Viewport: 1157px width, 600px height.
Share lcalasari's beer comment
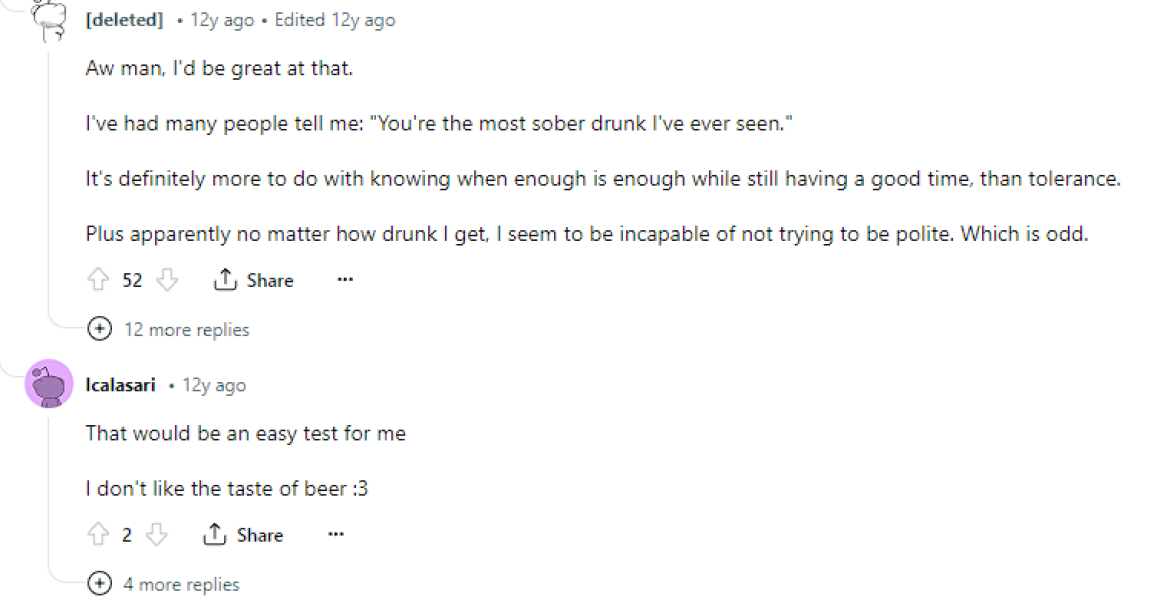(x=243, y=535)
